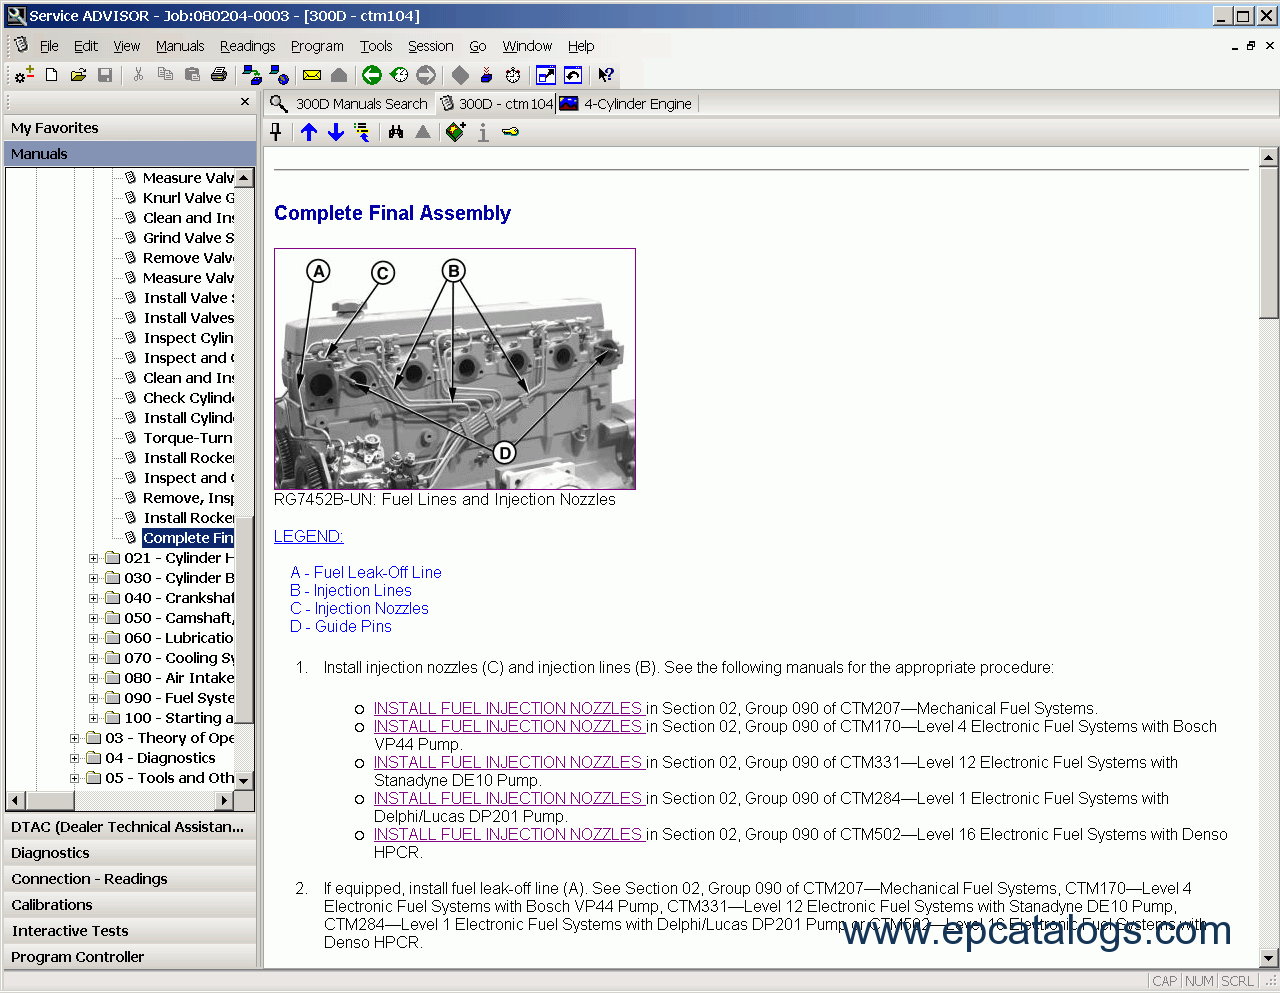This screenshot has width=1280, height=993.
Task: Expand the 090 - Fuel System tree folder
Action: click(x=94, y=698)
